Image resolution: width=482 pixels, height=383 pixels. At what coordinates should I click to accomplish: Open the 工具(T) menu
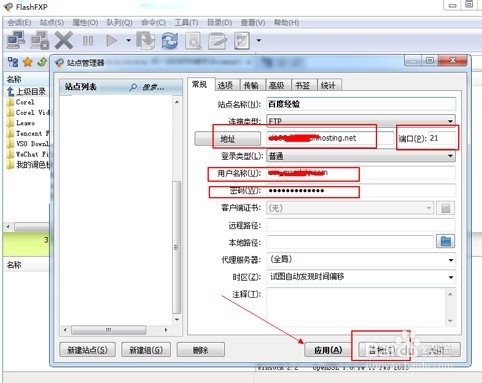click(186, 23)
